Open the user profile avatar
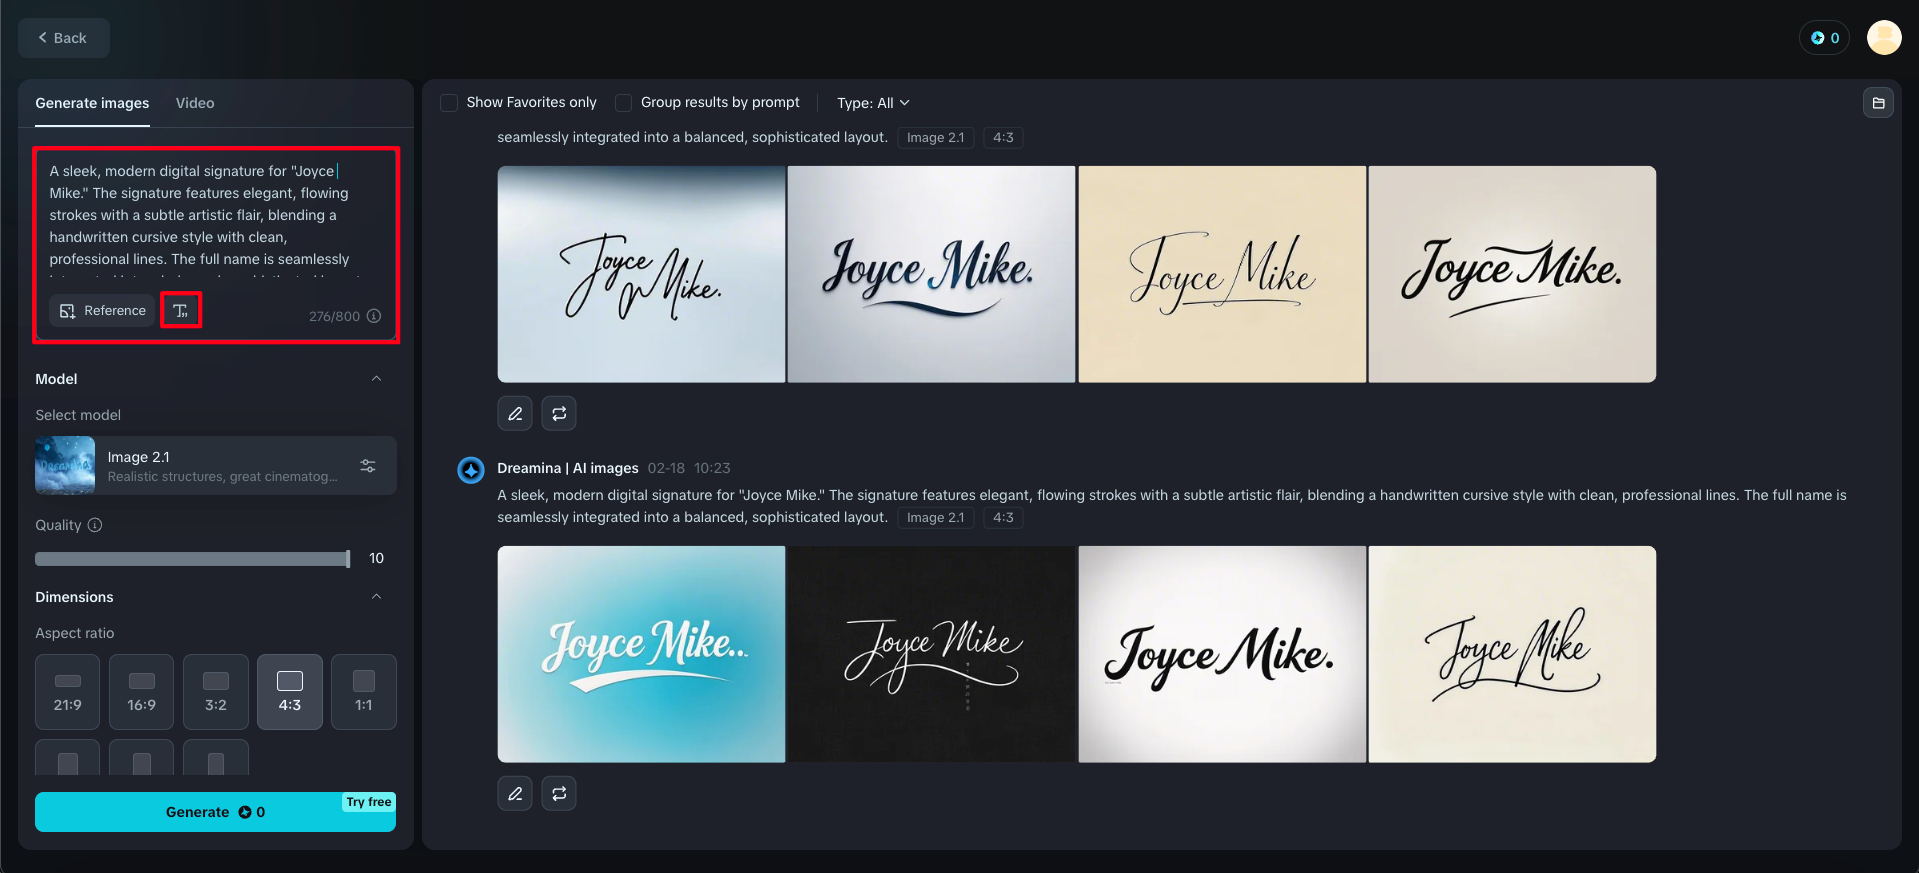This screenshot has width=1919, height=873. [1884, 38]
